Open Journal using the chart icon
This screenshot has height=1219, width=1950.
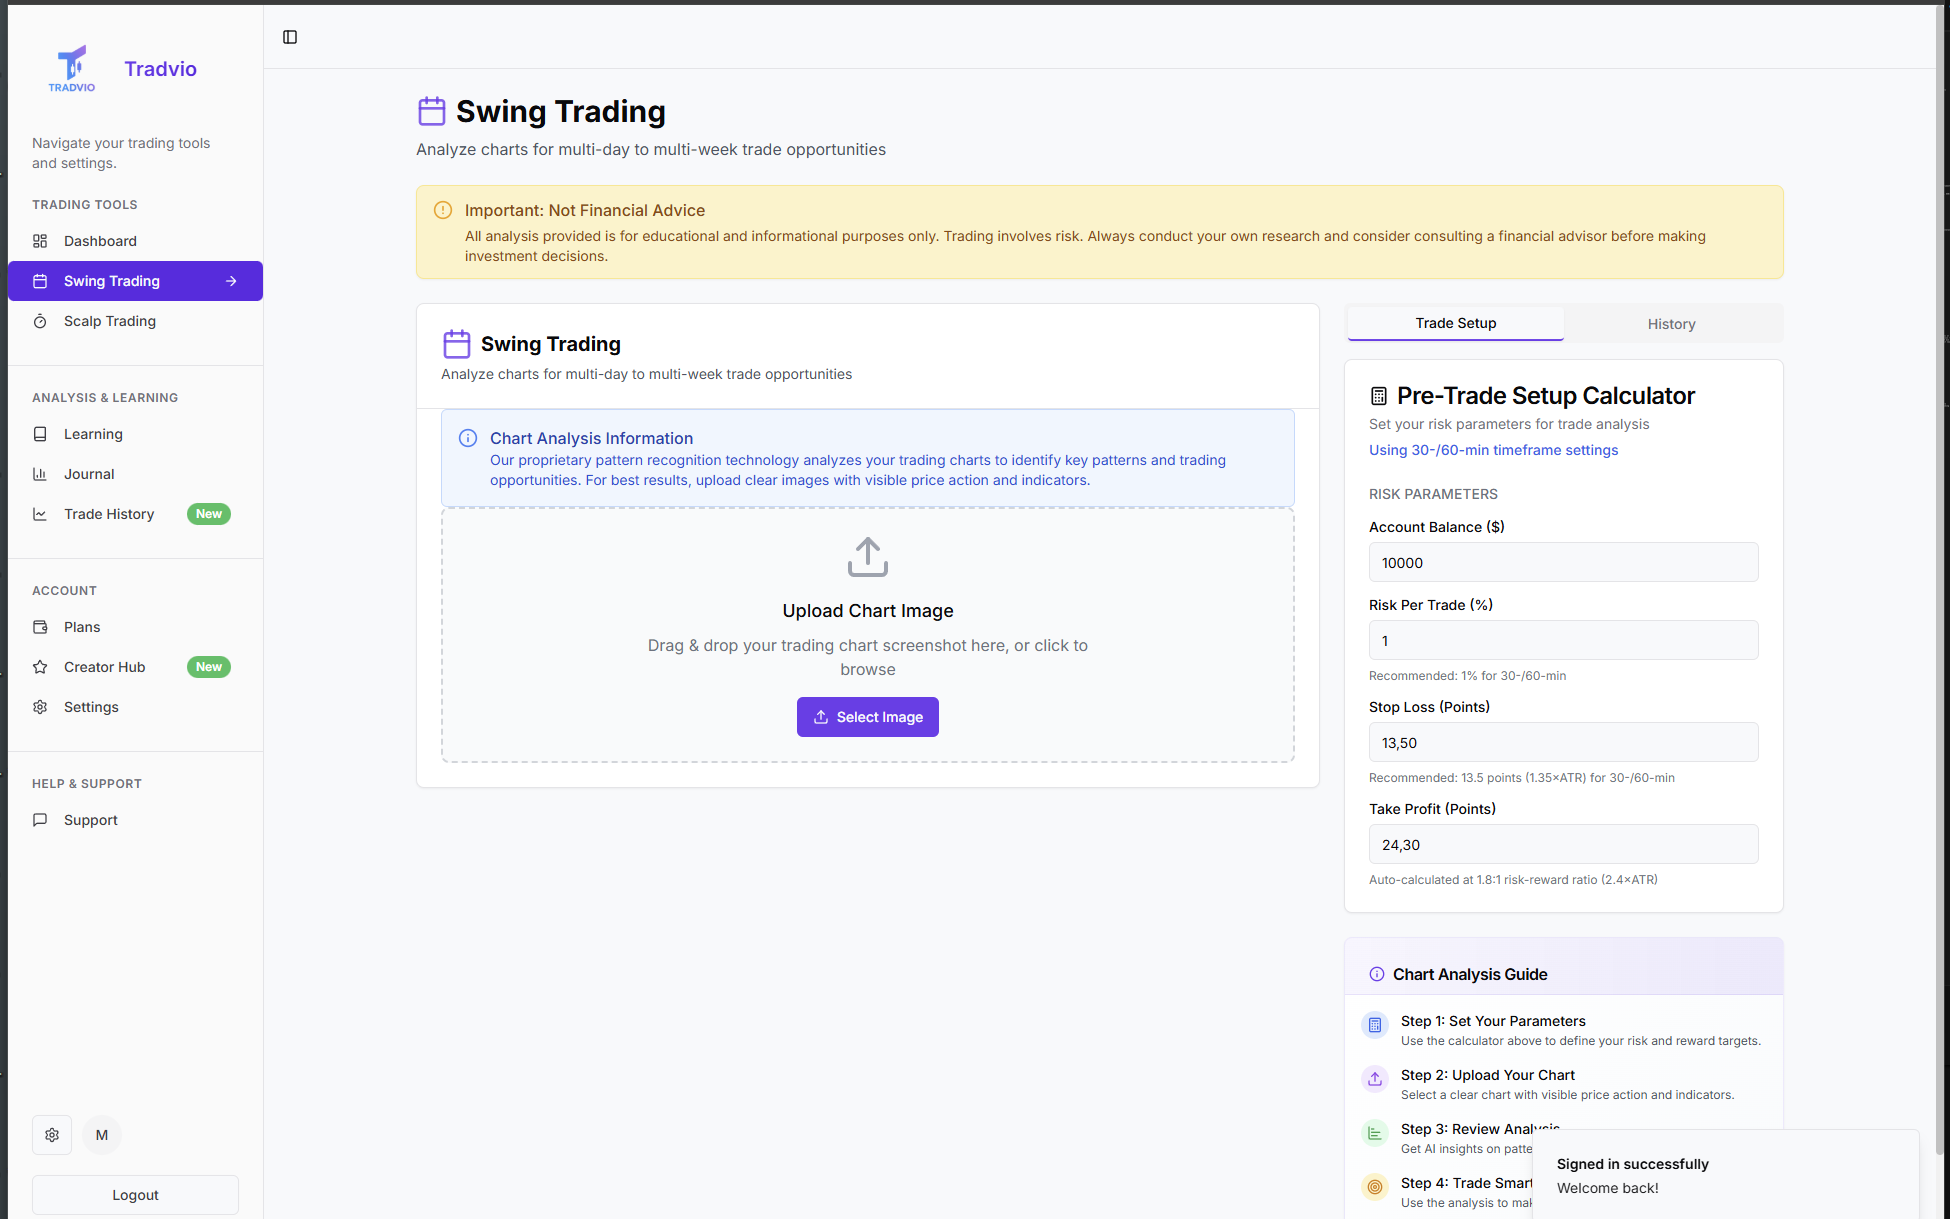[40, 474]
